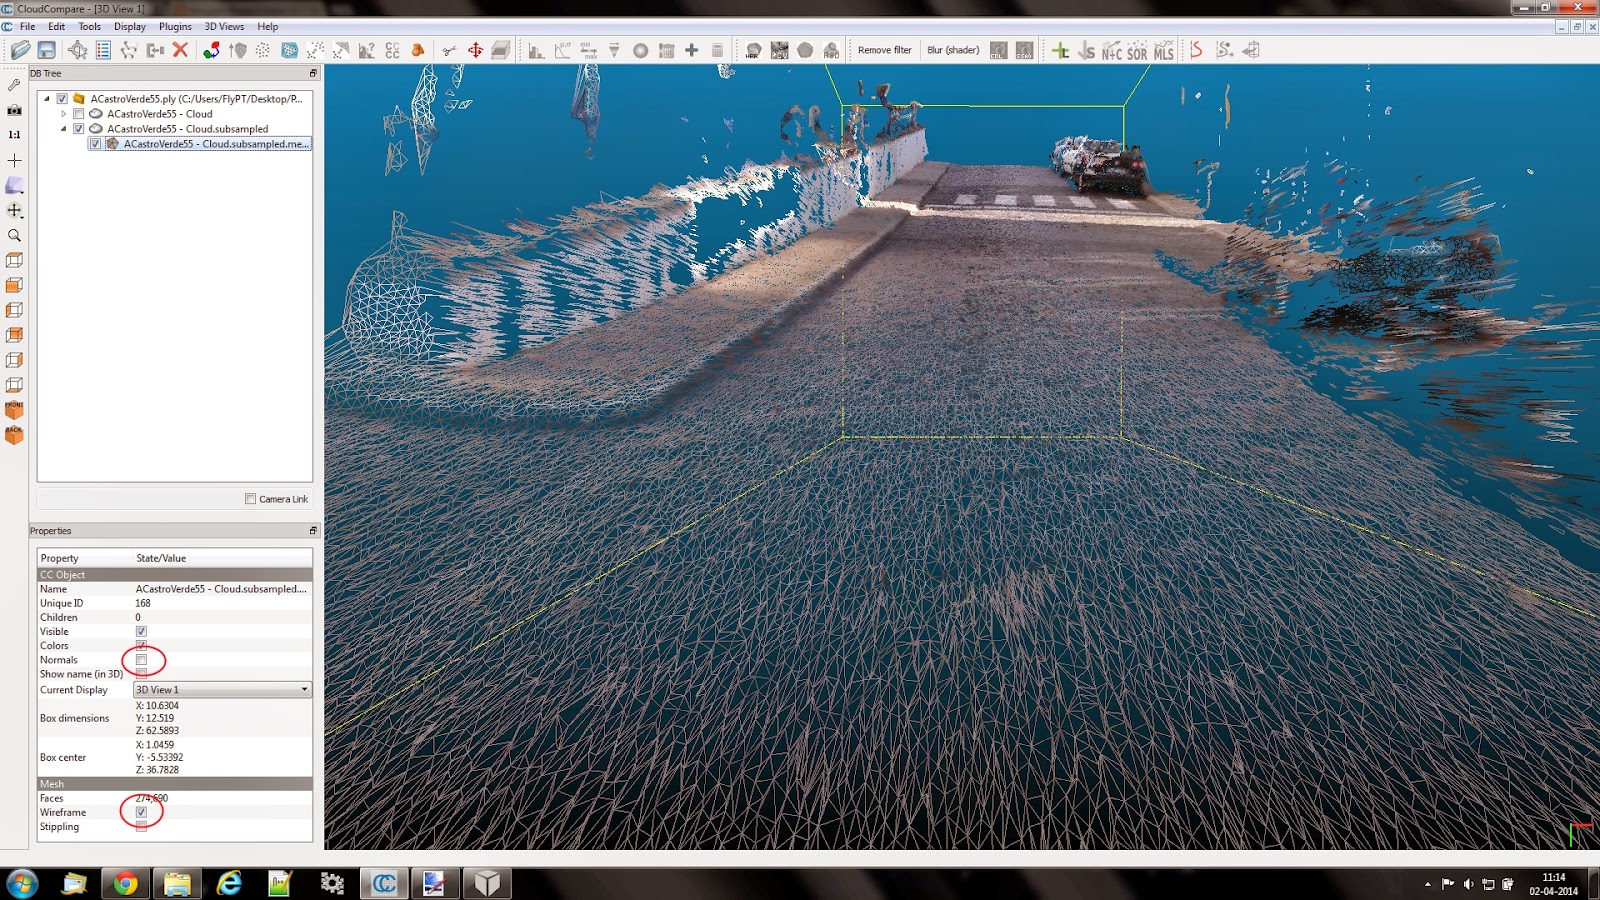
Task: Open the File menu
Action: (x=28, y=27)
